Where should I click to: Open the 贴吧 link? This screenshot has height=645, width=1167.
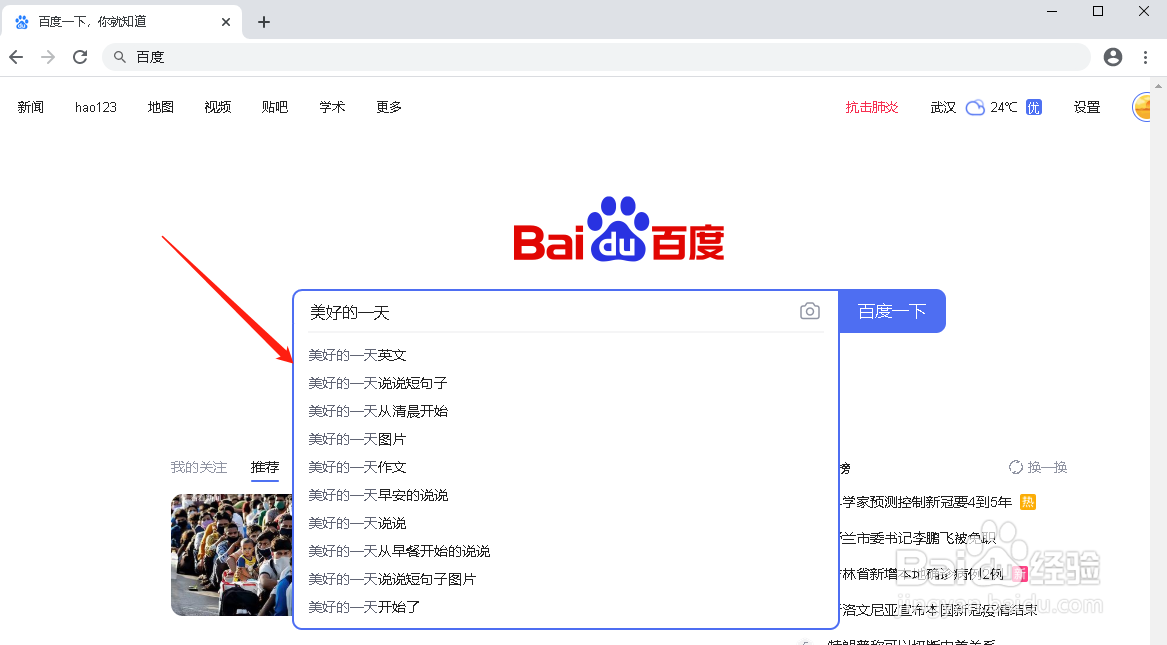[x=275, y=107]
